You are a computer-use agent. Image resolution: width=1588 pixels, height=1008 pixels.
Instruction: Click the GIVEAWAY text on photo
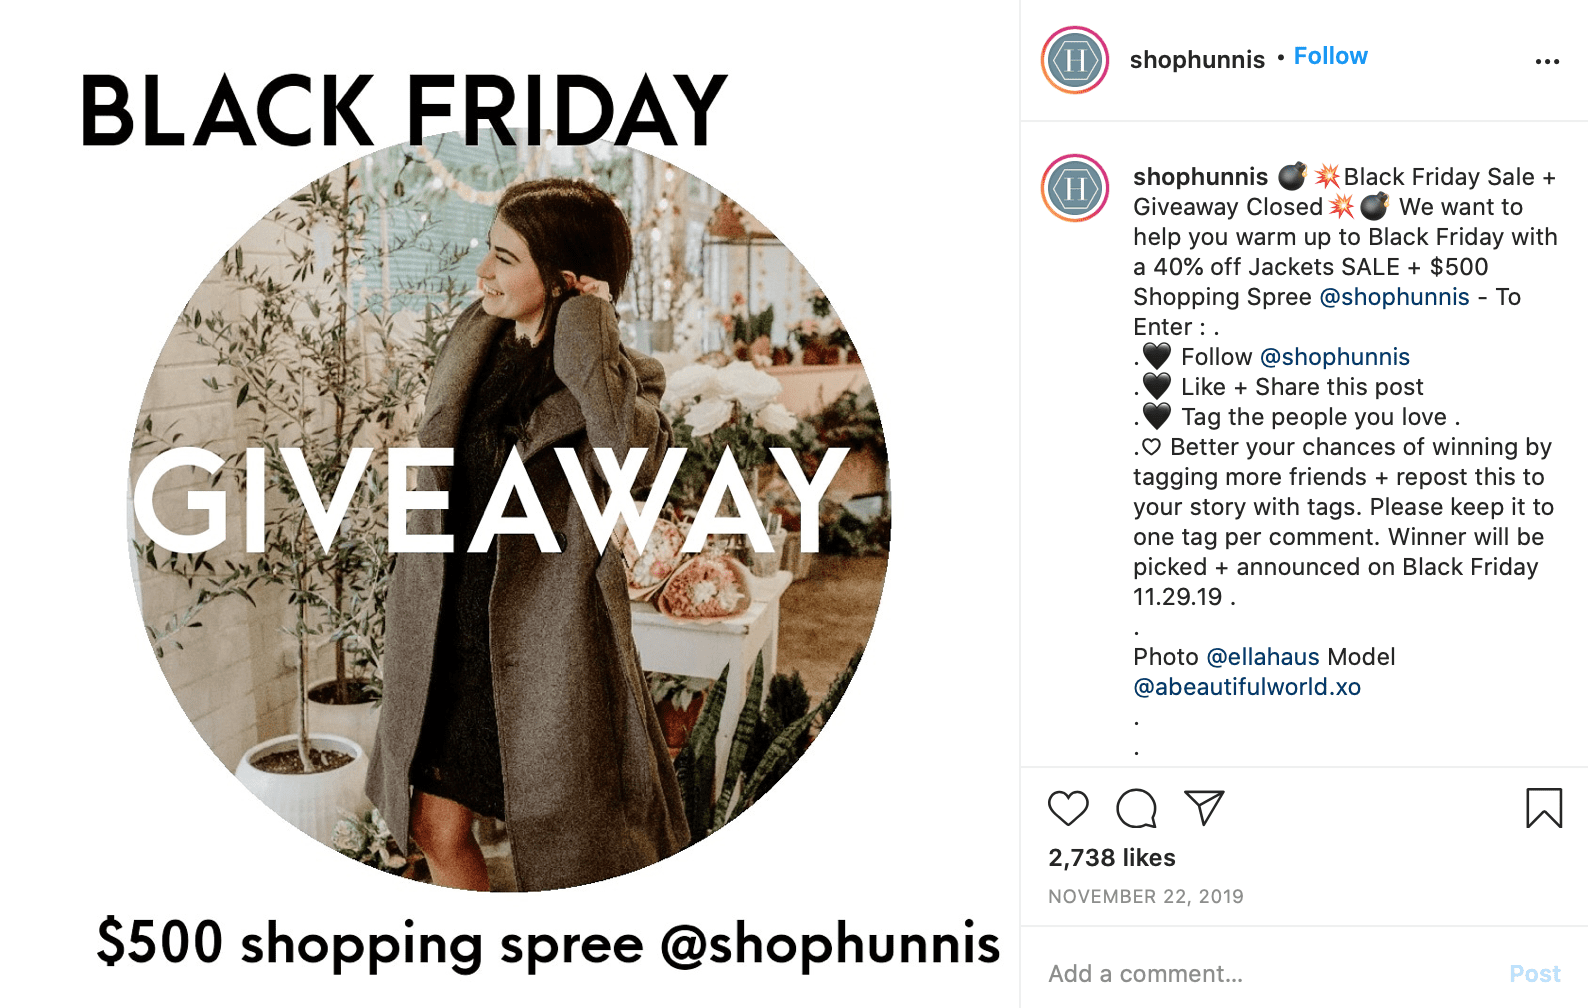490,500
